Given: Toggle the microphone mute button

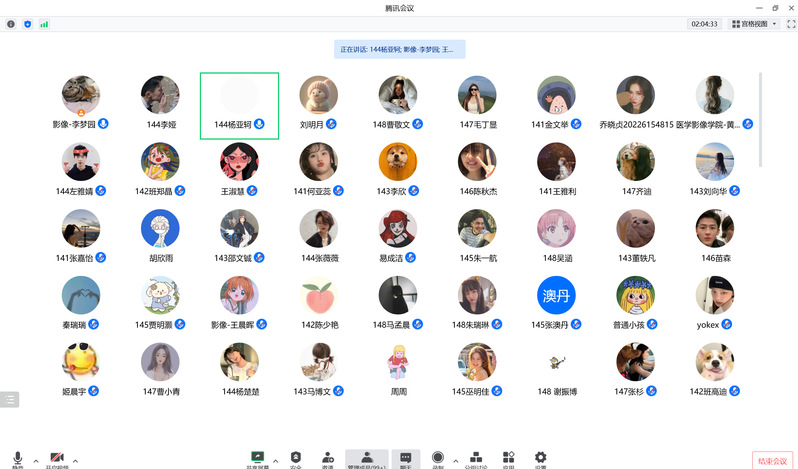Looking at the screenshot, I should [18, 458].
